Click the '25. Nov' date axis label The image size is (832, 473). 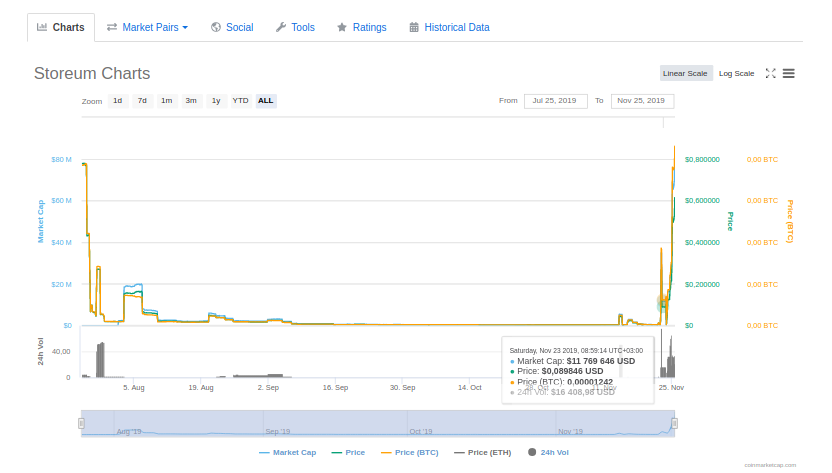click(671, 388)
